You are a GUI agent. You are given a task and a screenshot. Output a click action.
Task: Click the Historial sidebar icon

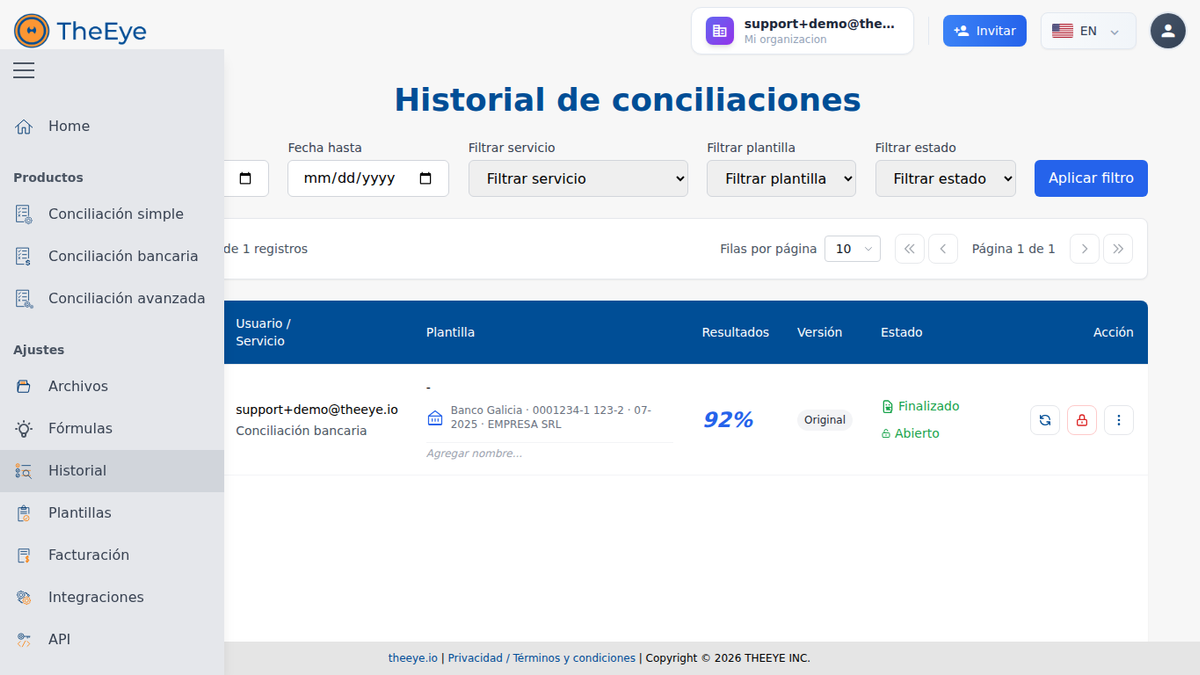(24, 471)
